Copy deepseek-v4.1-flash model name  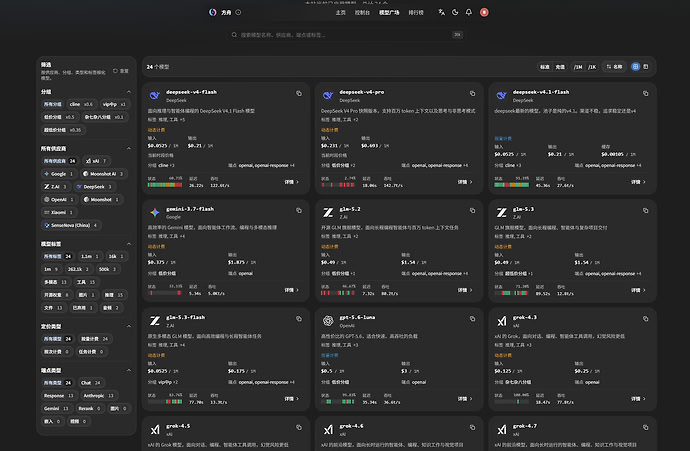646,93
